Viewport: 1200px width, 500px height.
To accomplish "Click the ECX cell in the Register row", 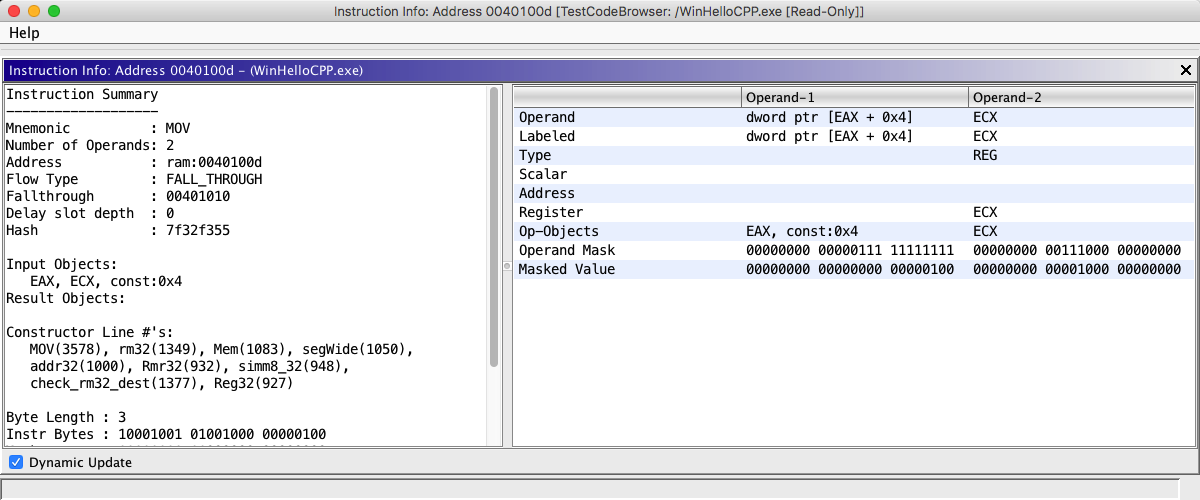I will (985, 212).
